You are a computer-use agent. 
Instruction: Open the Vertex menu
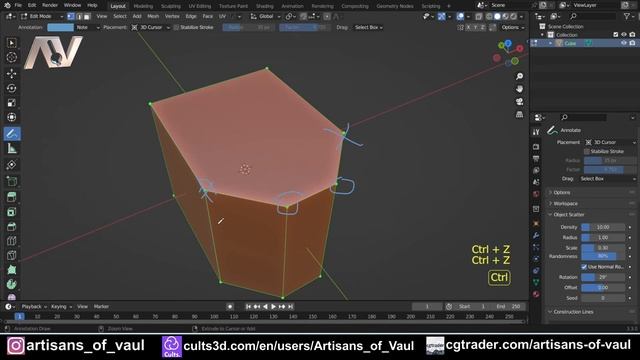(172, 16)
